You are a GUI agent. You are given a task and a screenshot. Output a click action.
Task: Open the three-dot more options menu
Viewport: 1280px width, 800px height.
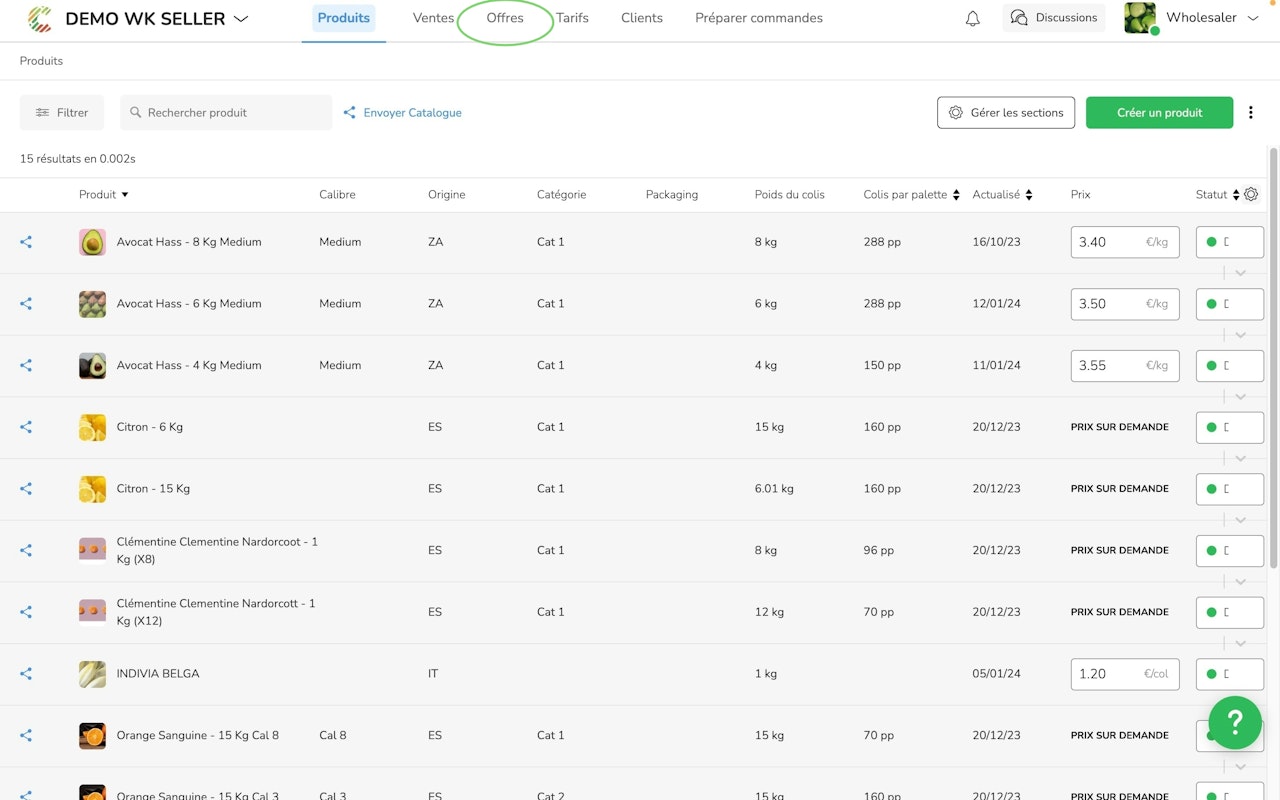1250,113
